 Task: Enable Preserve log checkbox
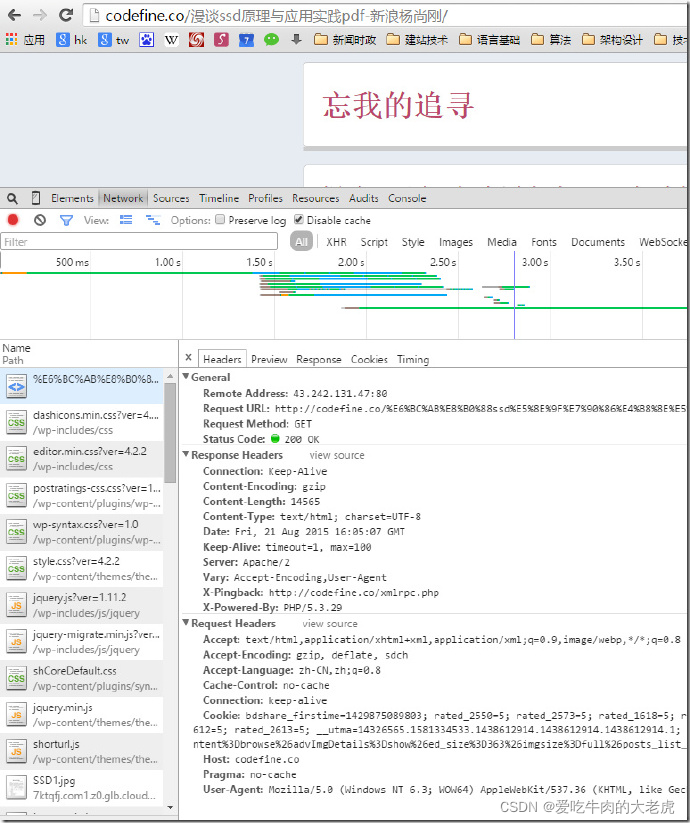coord(220,219)
